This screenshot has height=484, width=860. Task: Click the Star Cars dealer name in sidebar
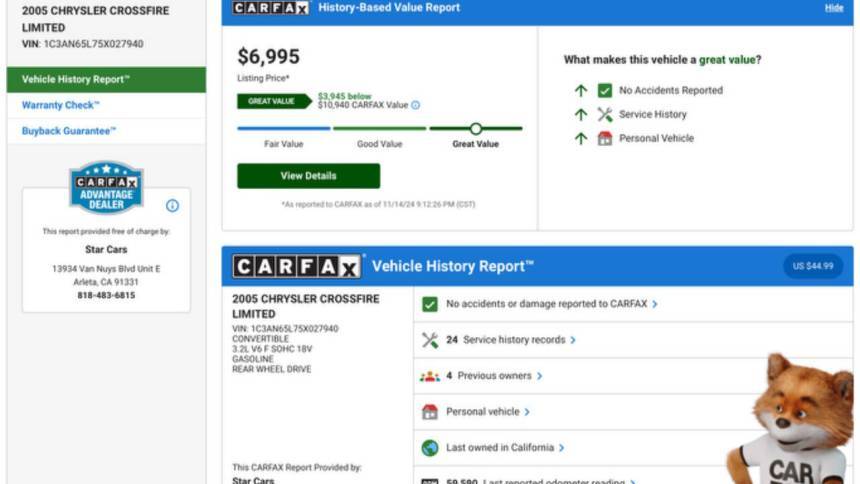coord(106,250)
